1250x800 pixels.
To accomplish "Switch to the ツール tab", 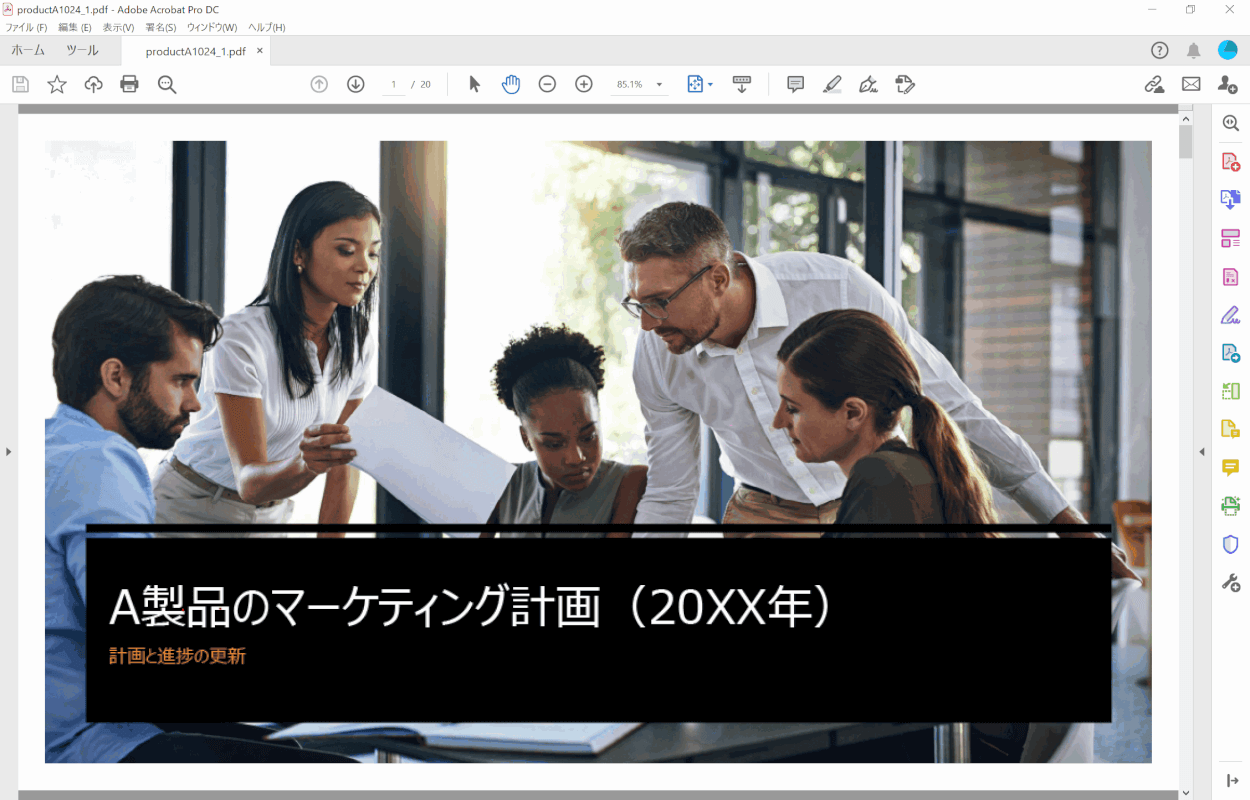I will click(x=82, y=51).
